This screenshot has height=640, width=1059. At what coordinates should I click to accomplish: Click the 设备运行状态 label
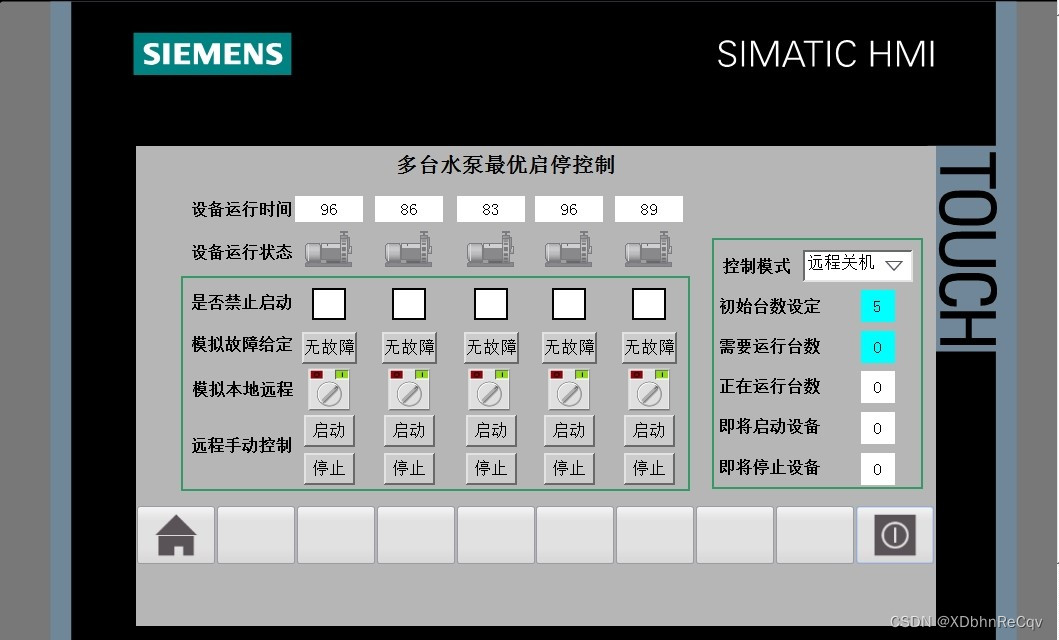(242, 252)
